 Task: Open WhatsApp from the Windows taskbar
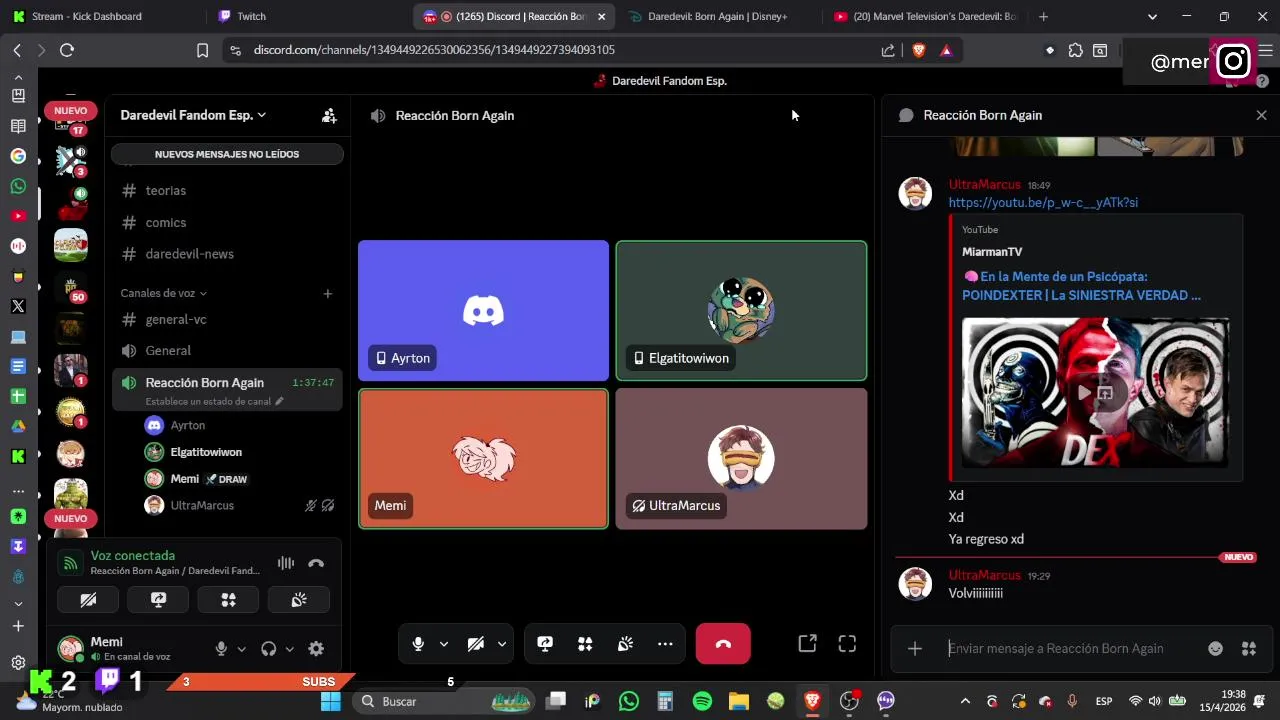coord(629,701)
